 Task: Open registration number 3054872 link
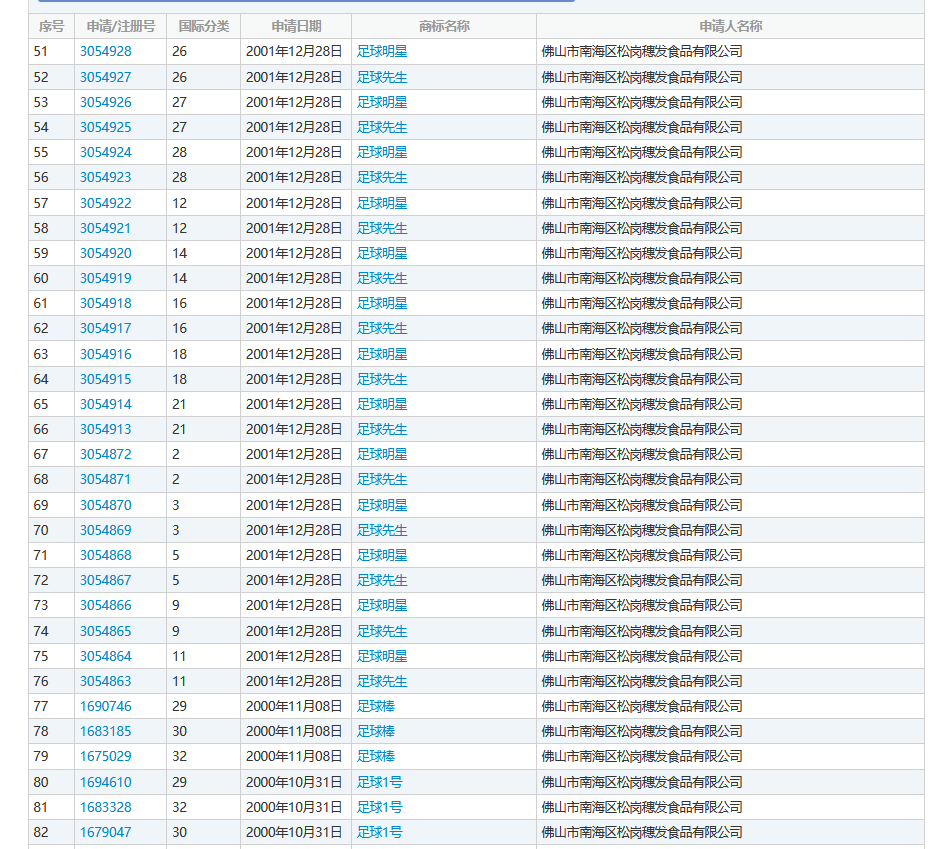(x=105, y=454)
